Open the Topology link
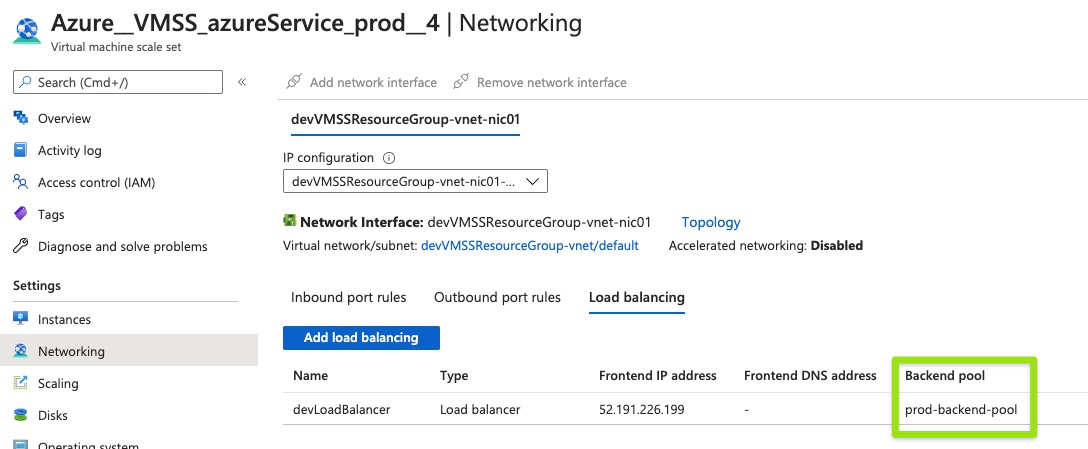The height and width of the screenshot is (449, 1088). pos(711,222)
